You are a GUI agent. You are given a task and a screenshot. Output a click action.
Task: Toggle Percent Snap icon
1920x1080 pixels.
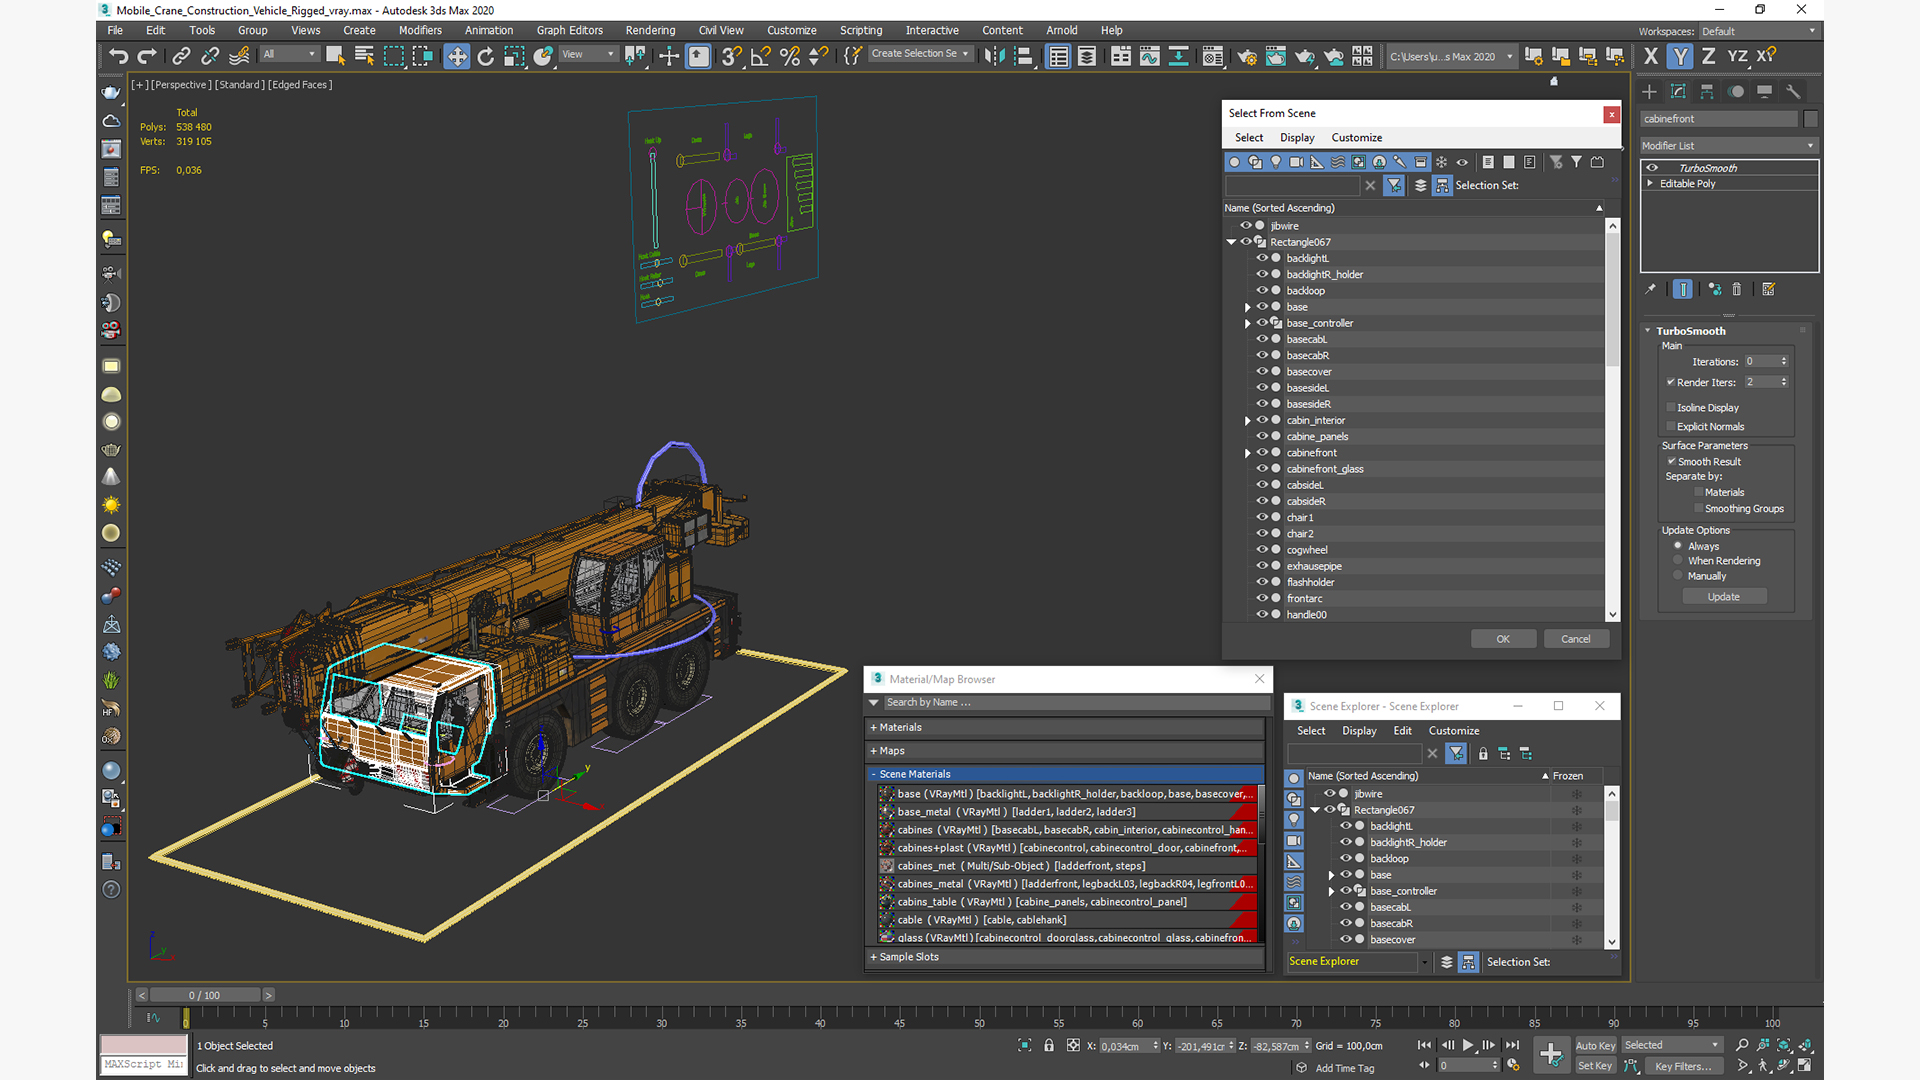pos(790,56)
